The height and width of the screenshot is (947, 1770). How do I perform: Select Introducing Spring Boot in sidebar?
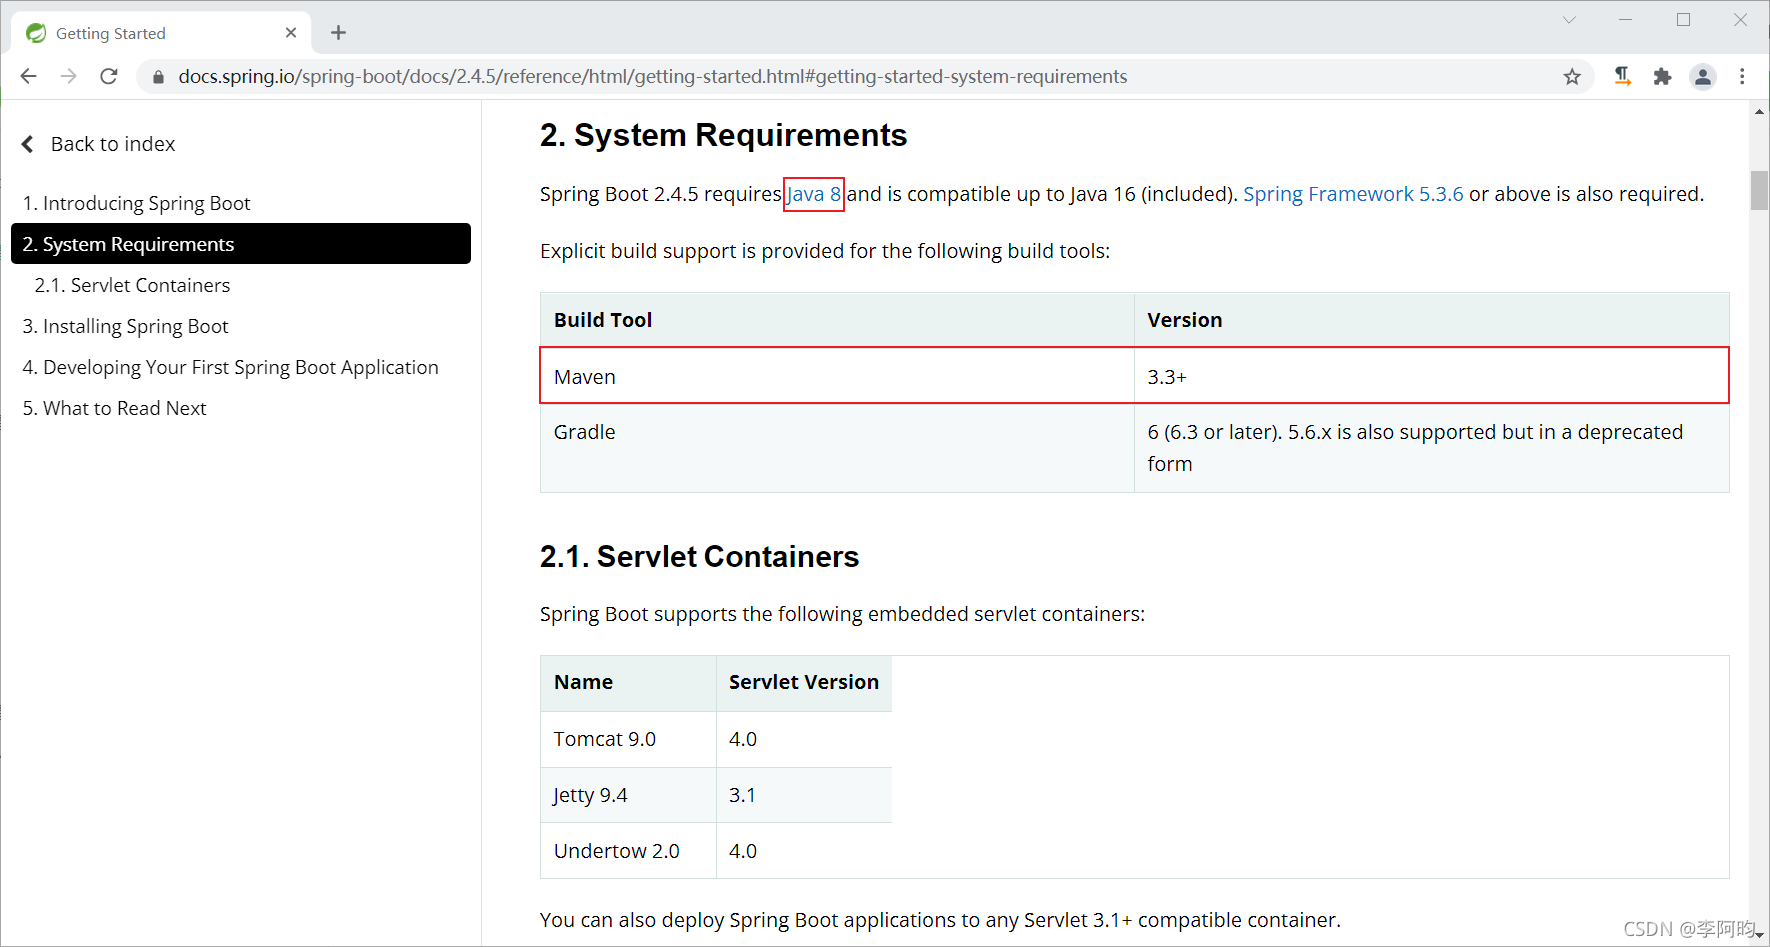(x=136, y=203)
